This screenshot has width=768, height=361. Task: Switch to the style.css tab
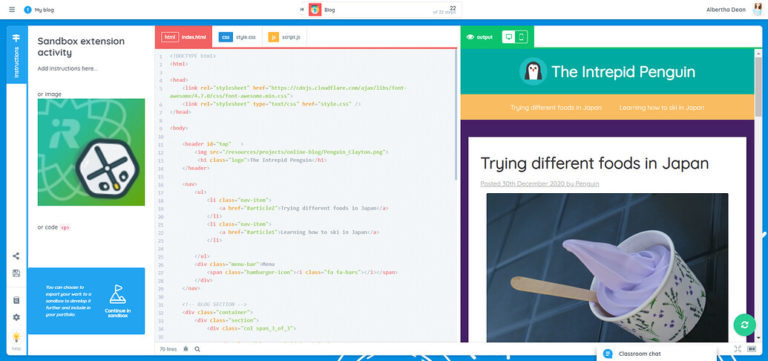tap(237, 37)
